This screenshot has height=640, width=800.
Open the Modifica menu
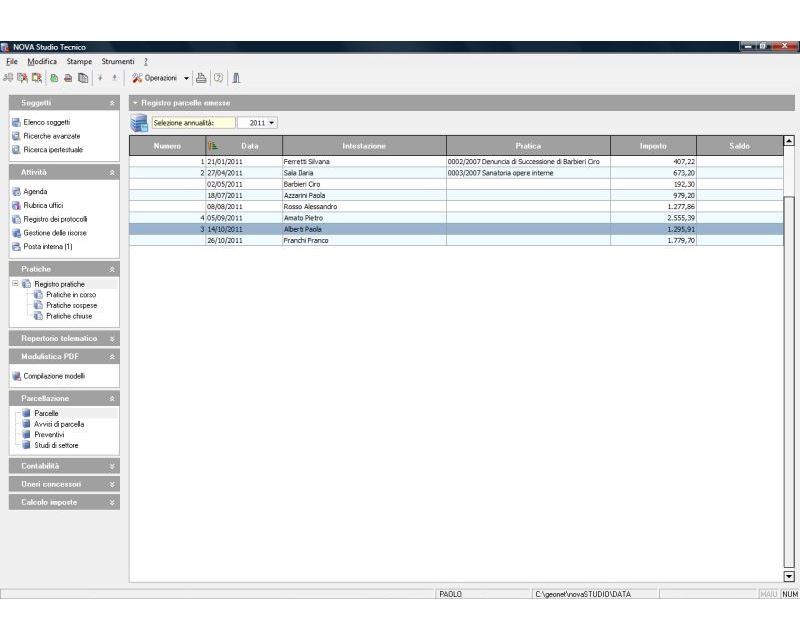pos(42,61)
